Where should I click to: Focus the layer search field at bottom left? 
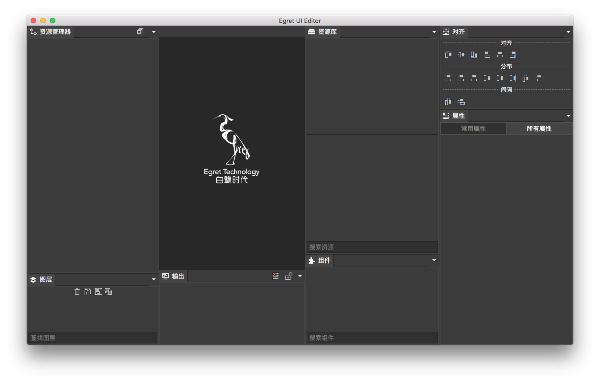pos(93,338)
